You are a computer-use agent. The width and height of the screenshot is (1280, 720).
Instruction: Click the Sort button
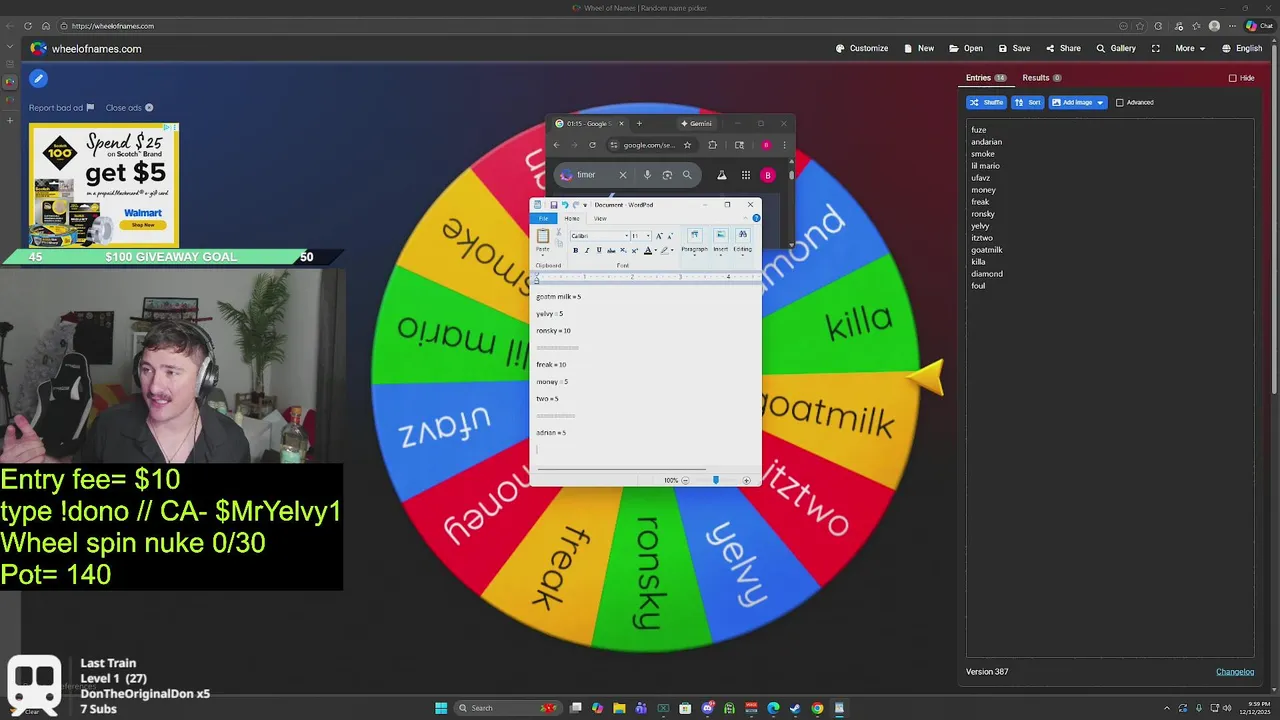[x=1028, y=102]
